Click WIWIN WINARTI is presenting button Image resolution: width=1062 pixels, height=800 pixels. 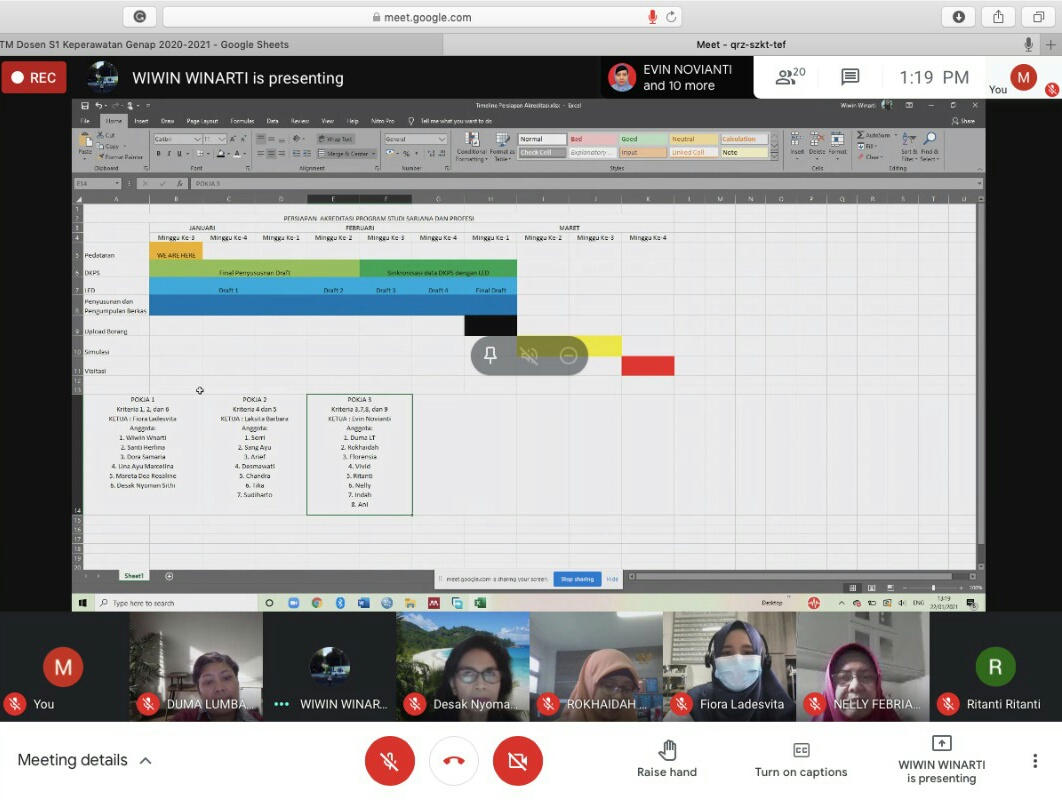[x=941, y=760]
